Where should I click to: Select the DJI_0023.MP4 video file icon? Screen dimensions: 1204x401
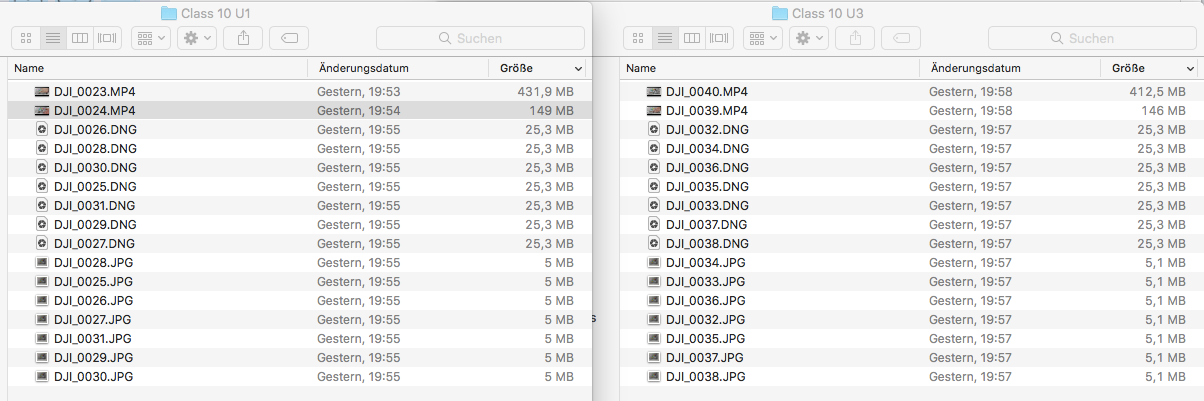(x=41, y=91)
